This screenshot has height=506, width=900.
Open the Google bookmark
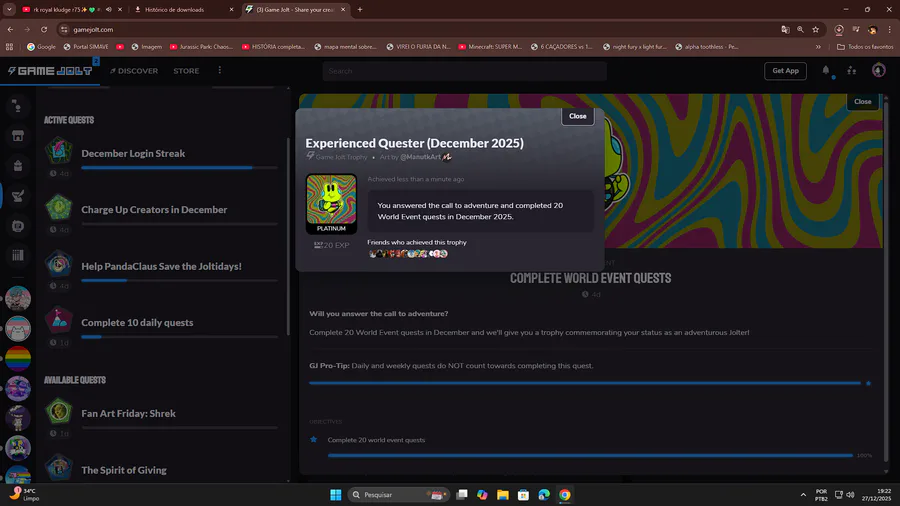click(41, 47)
